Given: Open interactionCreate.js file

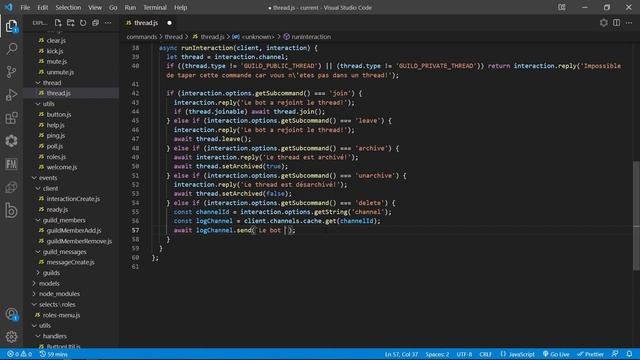Looking at the screenshot, I should point(73,199).
